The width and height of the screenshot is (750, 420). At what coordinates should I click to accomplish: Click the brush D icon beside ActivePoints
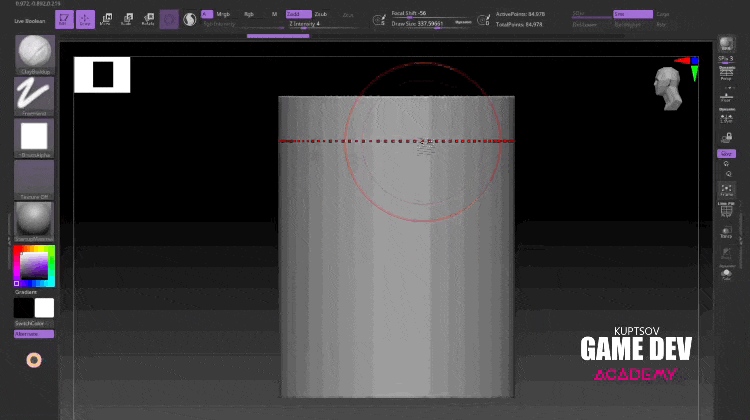click(x=484, y=20)
